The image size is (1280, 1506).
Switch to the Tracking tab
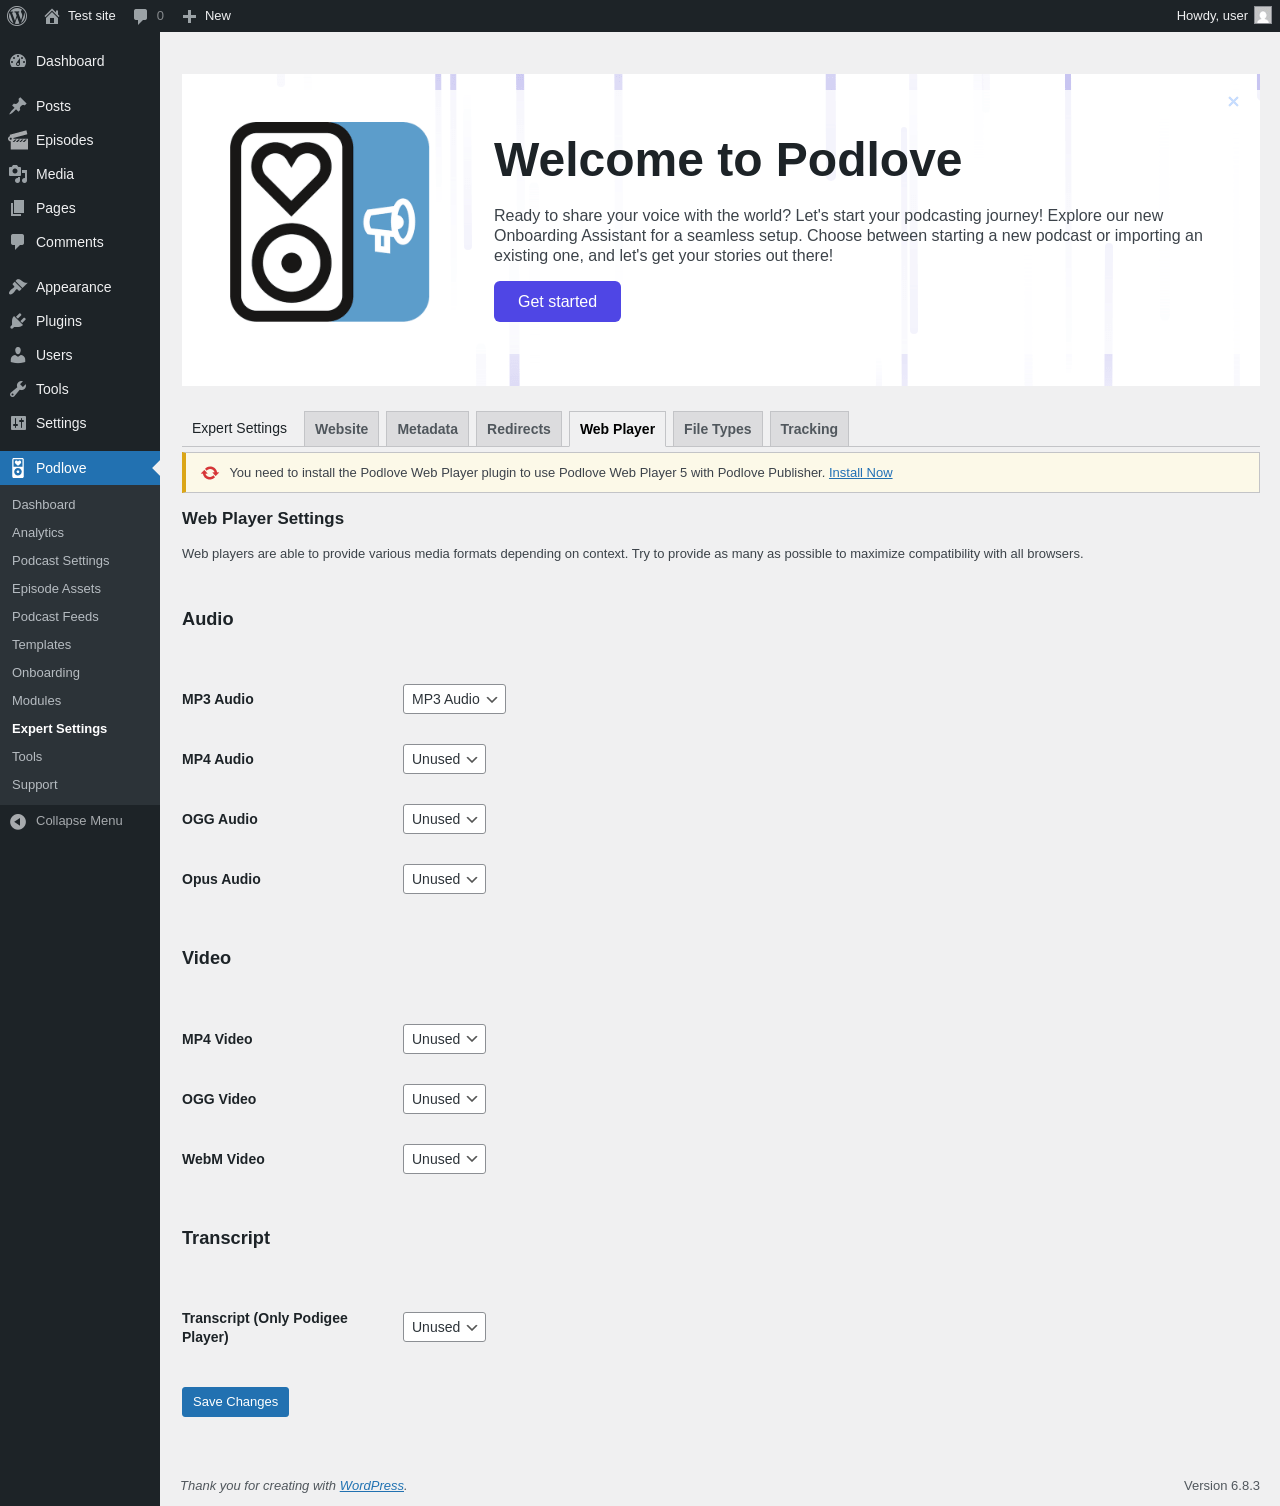(809, 429)
